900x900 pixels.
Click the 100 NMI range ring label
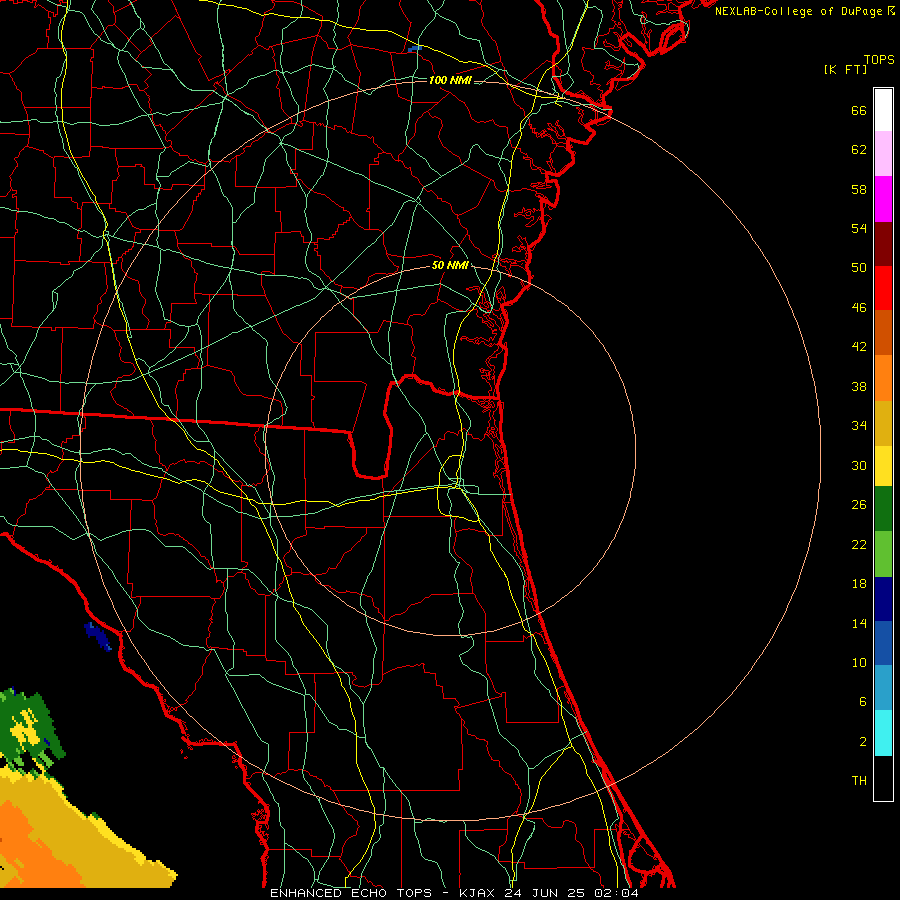(x=450, y=80)
